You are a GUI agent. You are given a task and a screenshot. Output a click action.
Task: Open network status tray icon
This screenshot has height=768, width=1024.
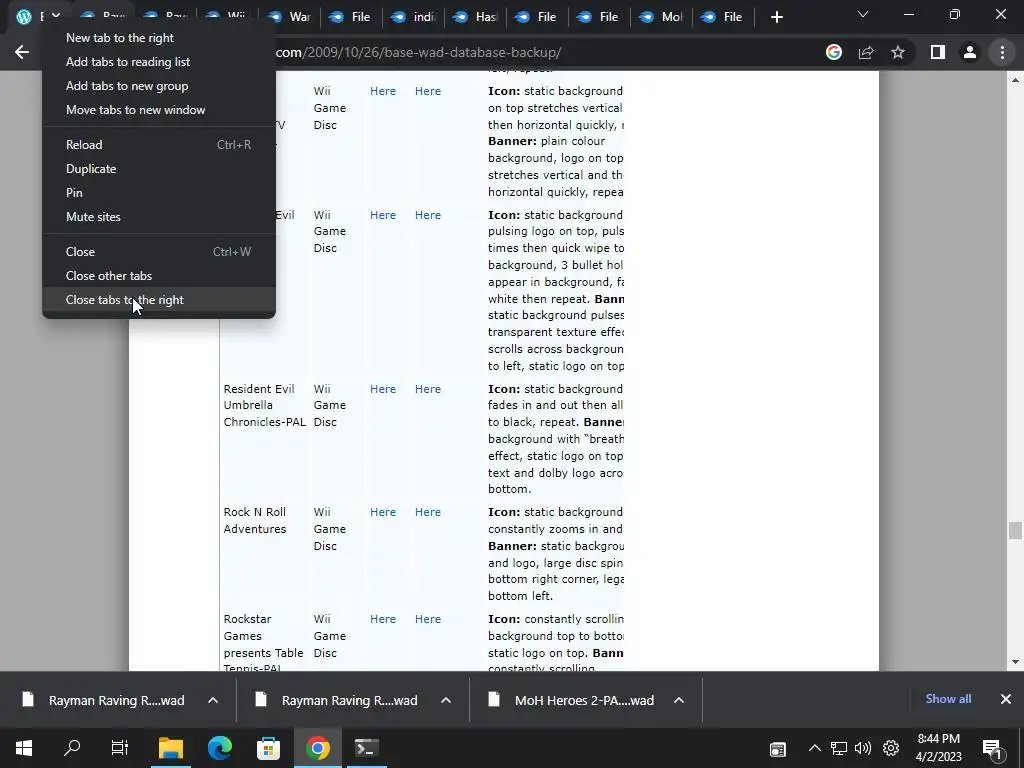(x=839, y=748)
